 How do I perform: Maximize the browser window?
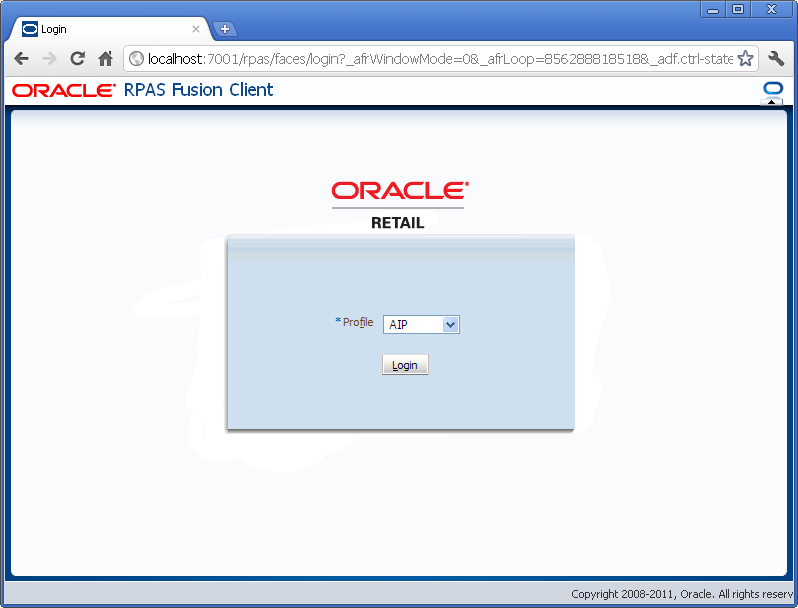pos(738,10)
